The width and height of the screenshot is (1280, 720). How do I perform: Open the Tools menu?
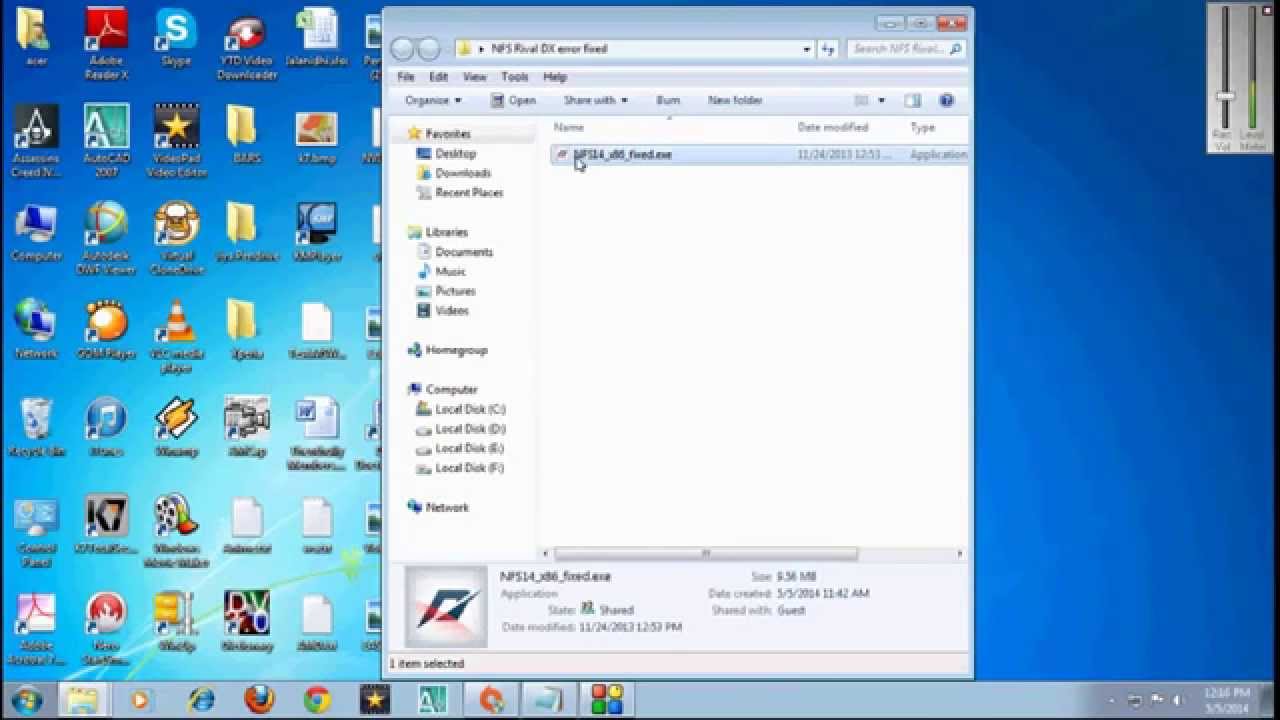[x=515, y=77]
